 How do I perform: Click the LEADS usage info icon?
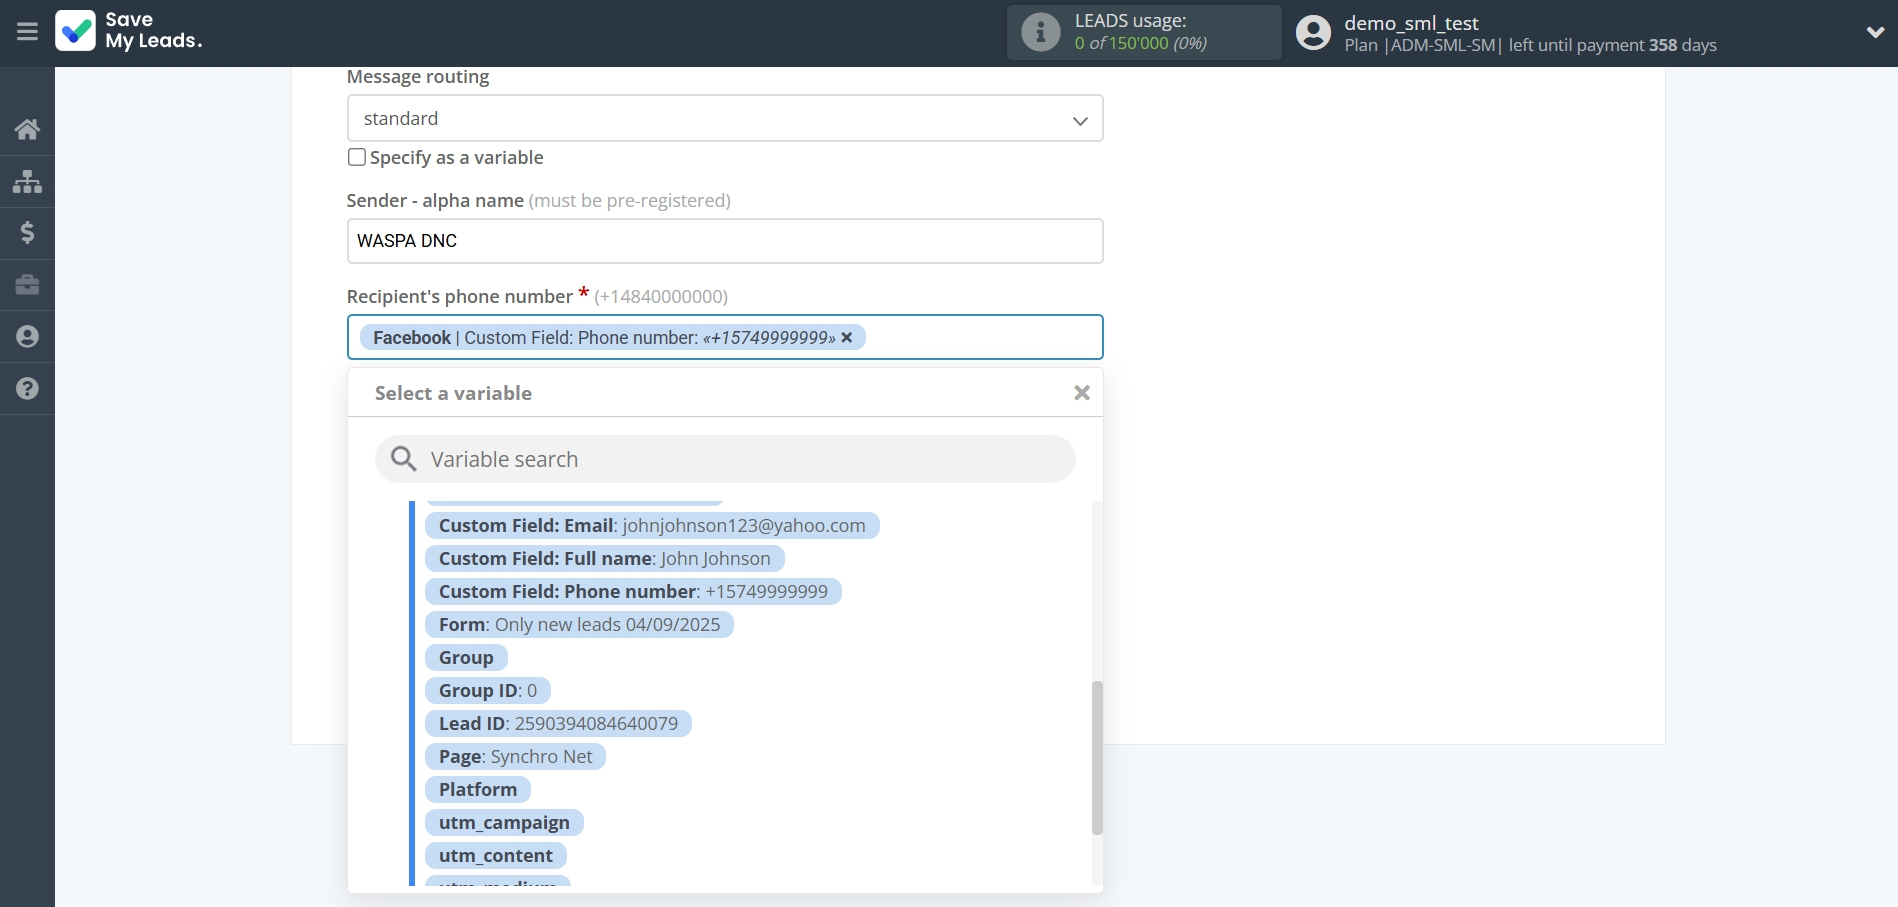pos(1040,32)
